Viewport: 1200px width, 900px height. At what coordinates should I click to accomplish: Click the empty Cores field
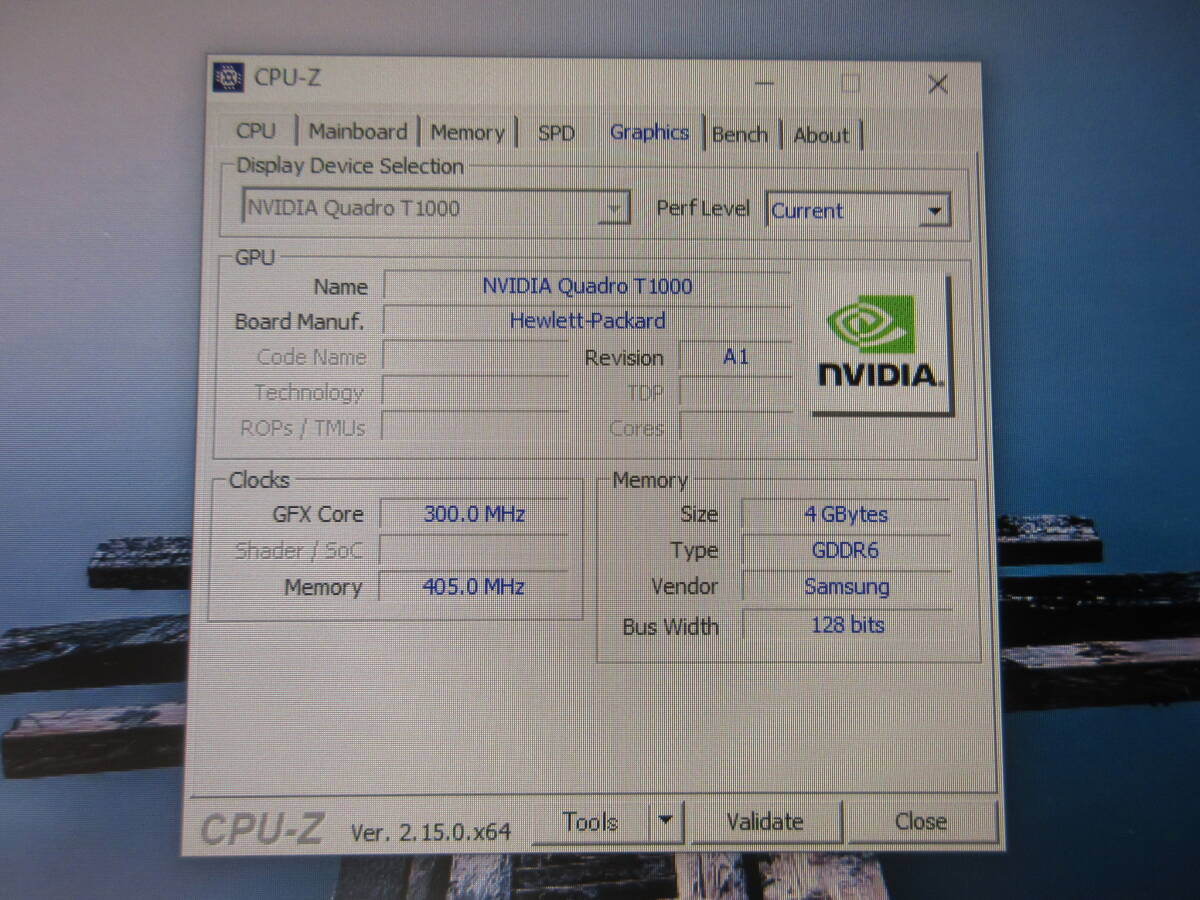point(735,429)
